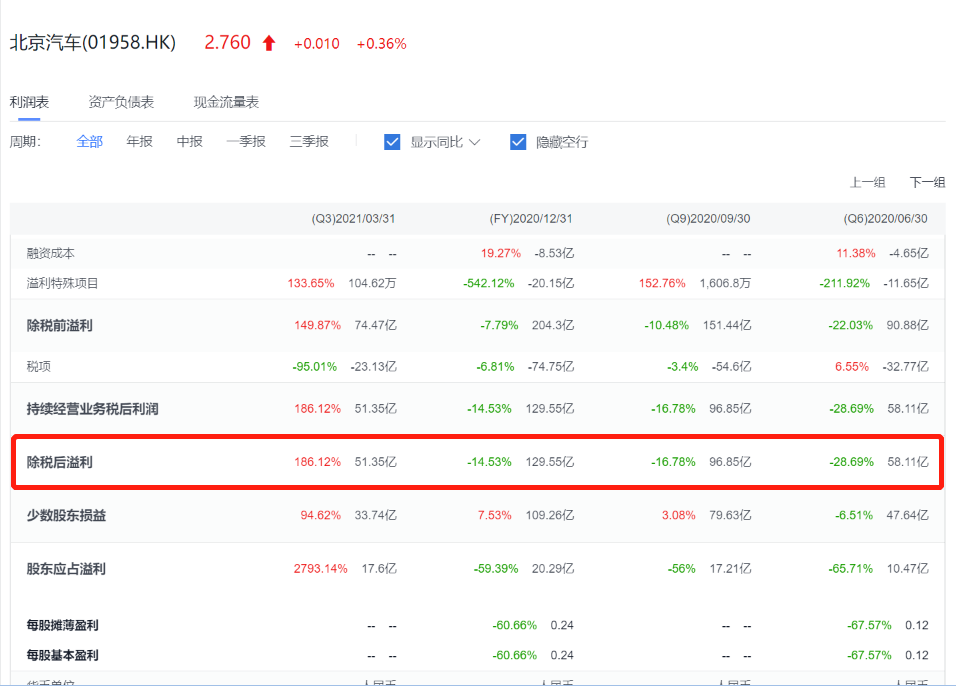Image resolution: width=956 pixels, height=686 pixels.
Task: Click the stock price 2.760
Action: click(227, 43)
